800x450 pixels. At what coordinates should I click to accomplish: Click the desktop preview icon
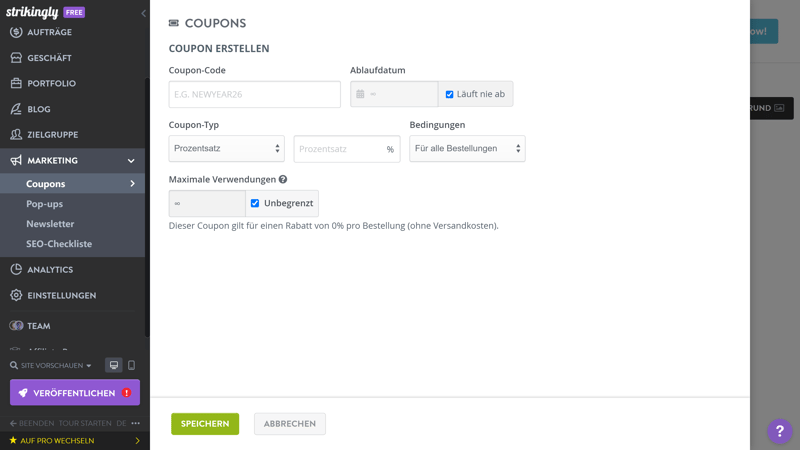click(114, 366)
